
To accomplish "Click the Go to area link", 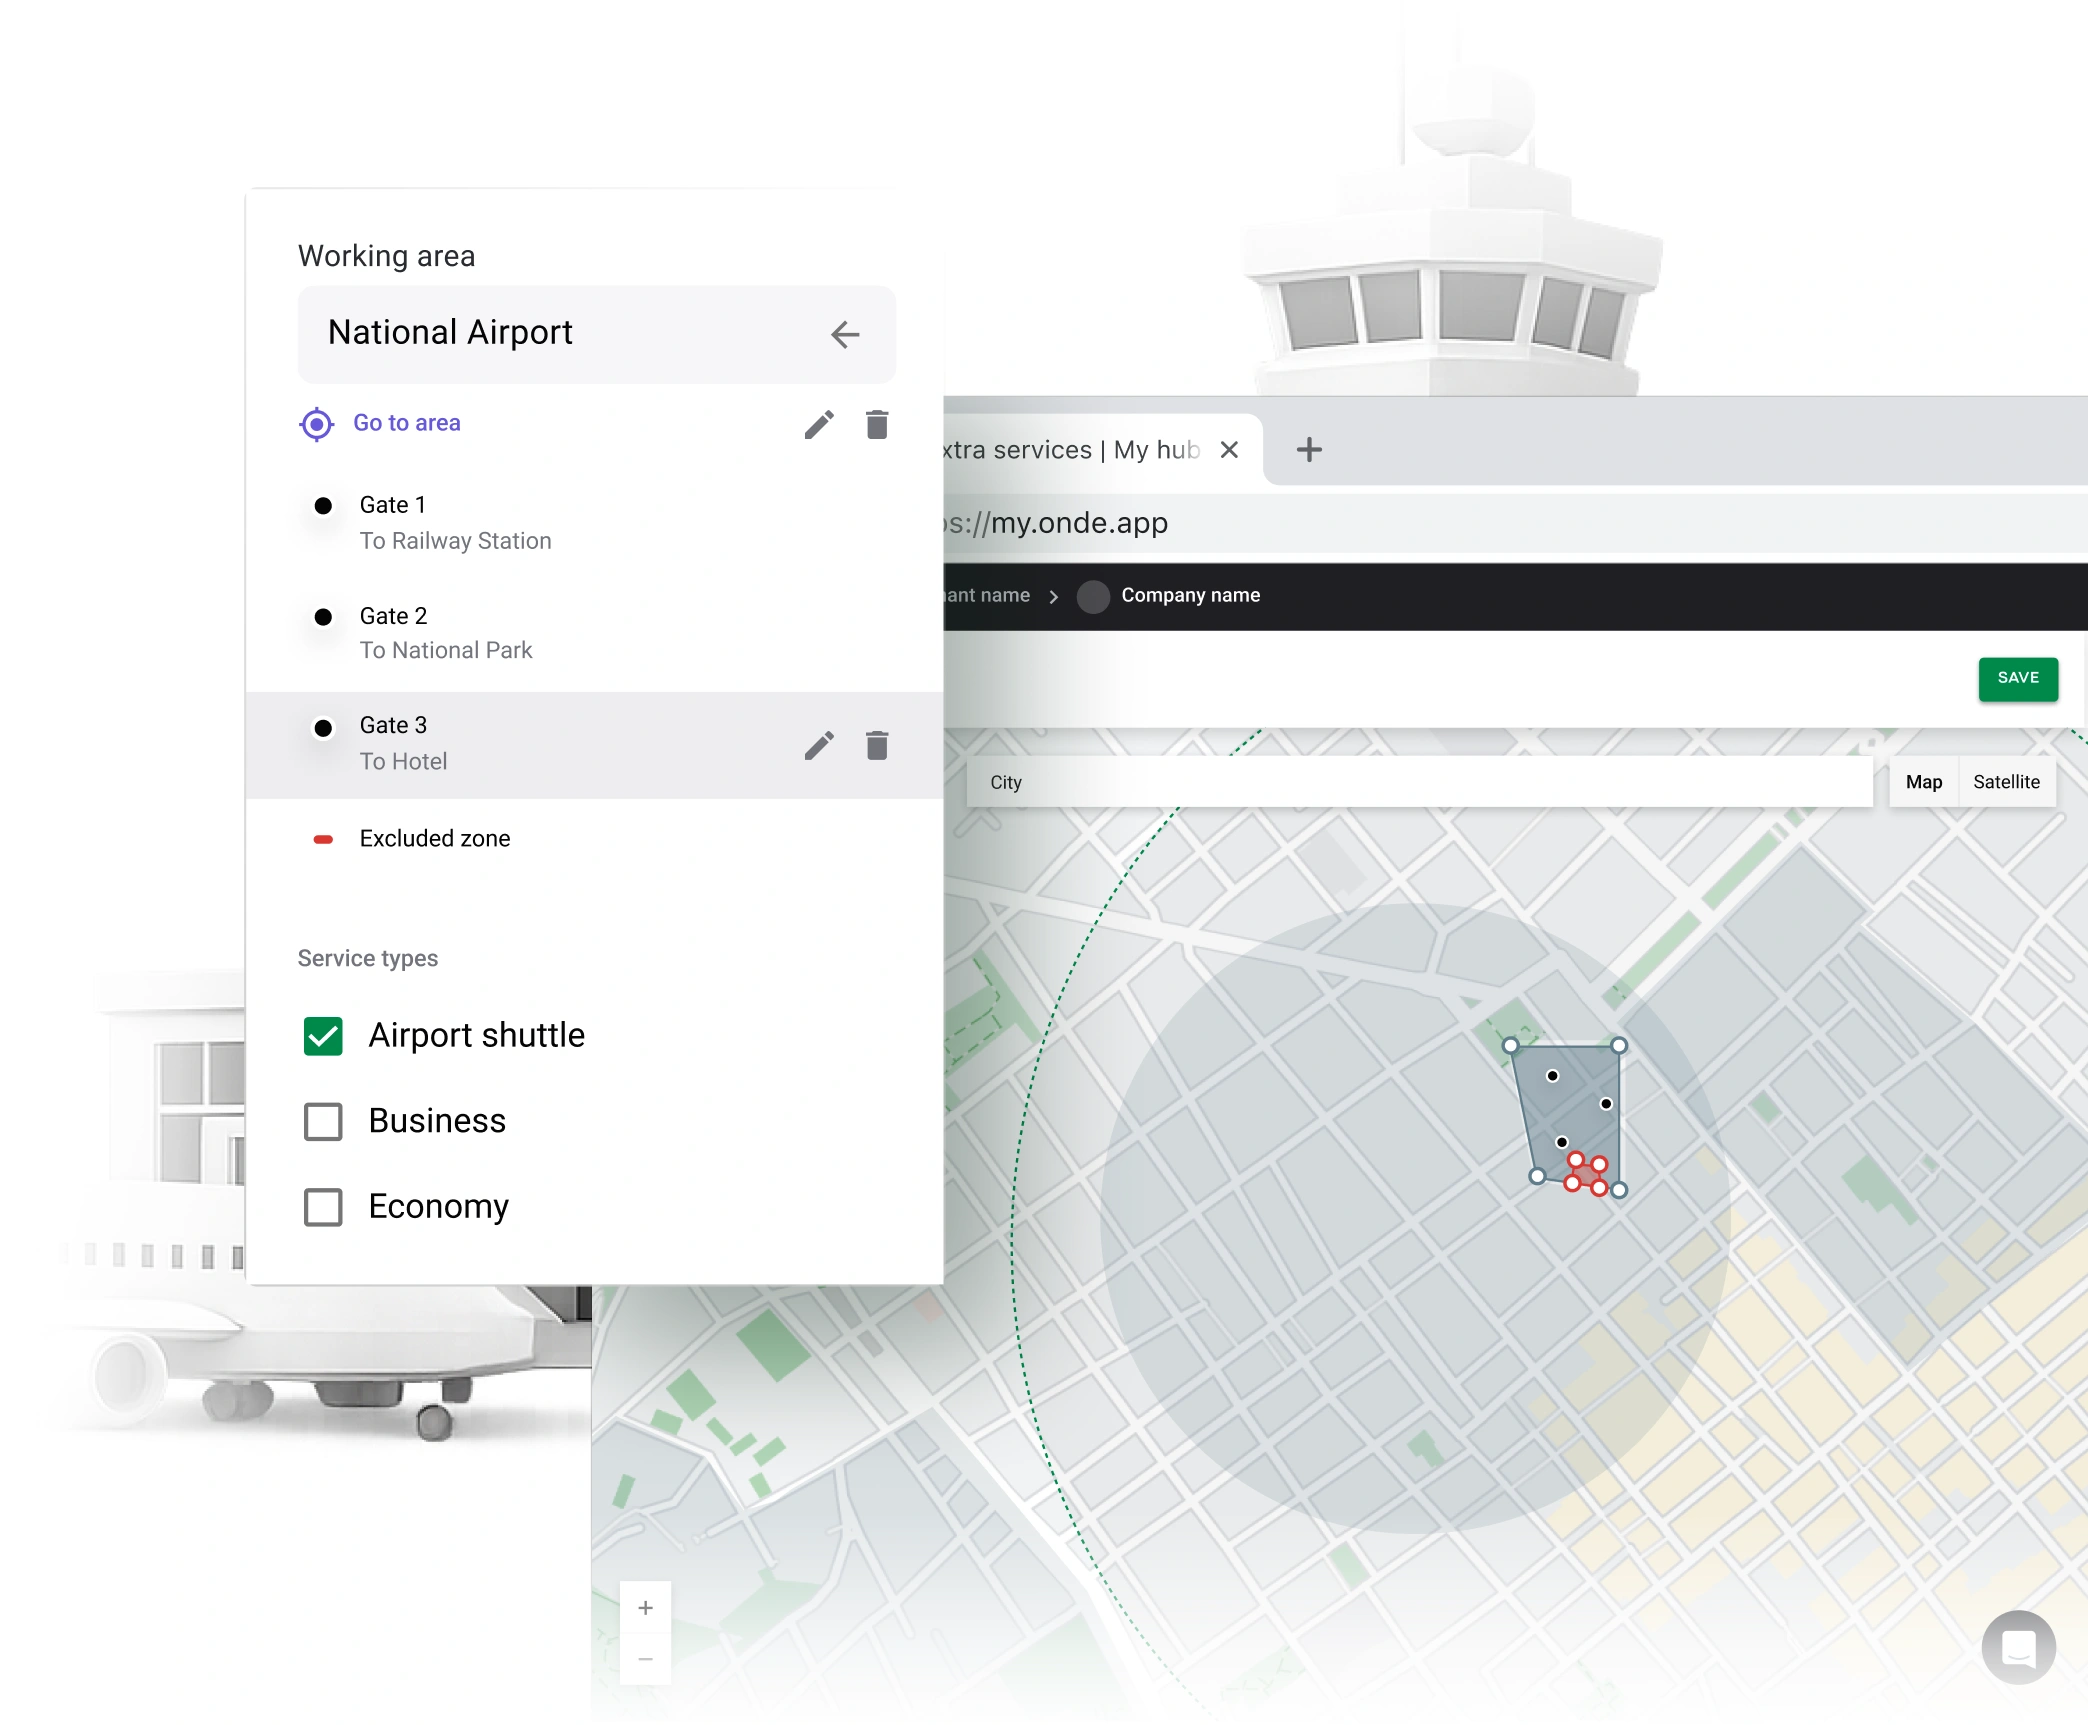I will [406, 423].
